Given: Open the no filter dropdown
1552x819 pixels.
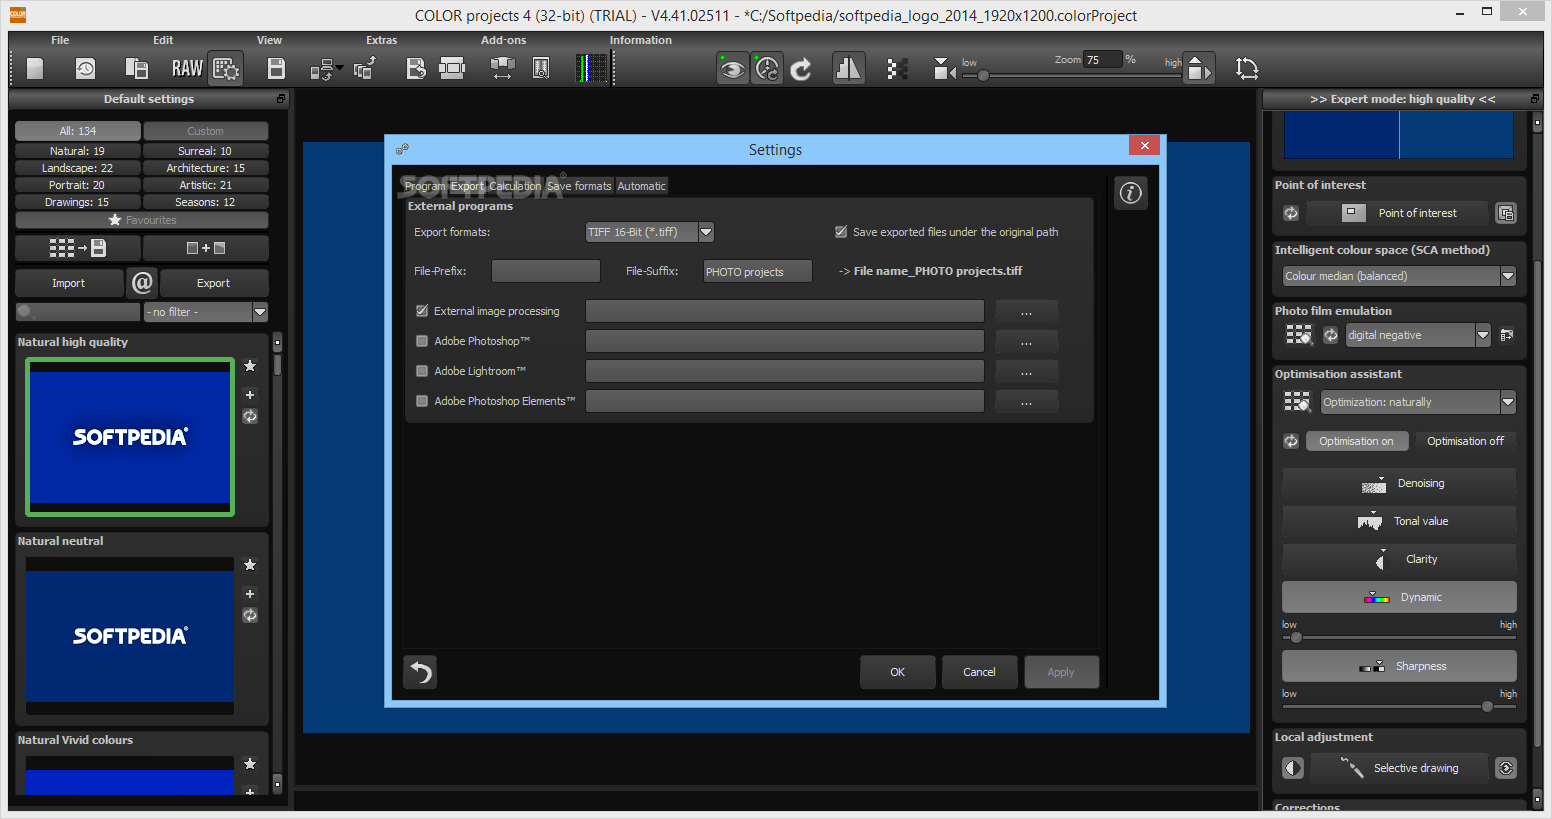Looking at the screenshot, I should pyautogui.click(x=206, y=312).
